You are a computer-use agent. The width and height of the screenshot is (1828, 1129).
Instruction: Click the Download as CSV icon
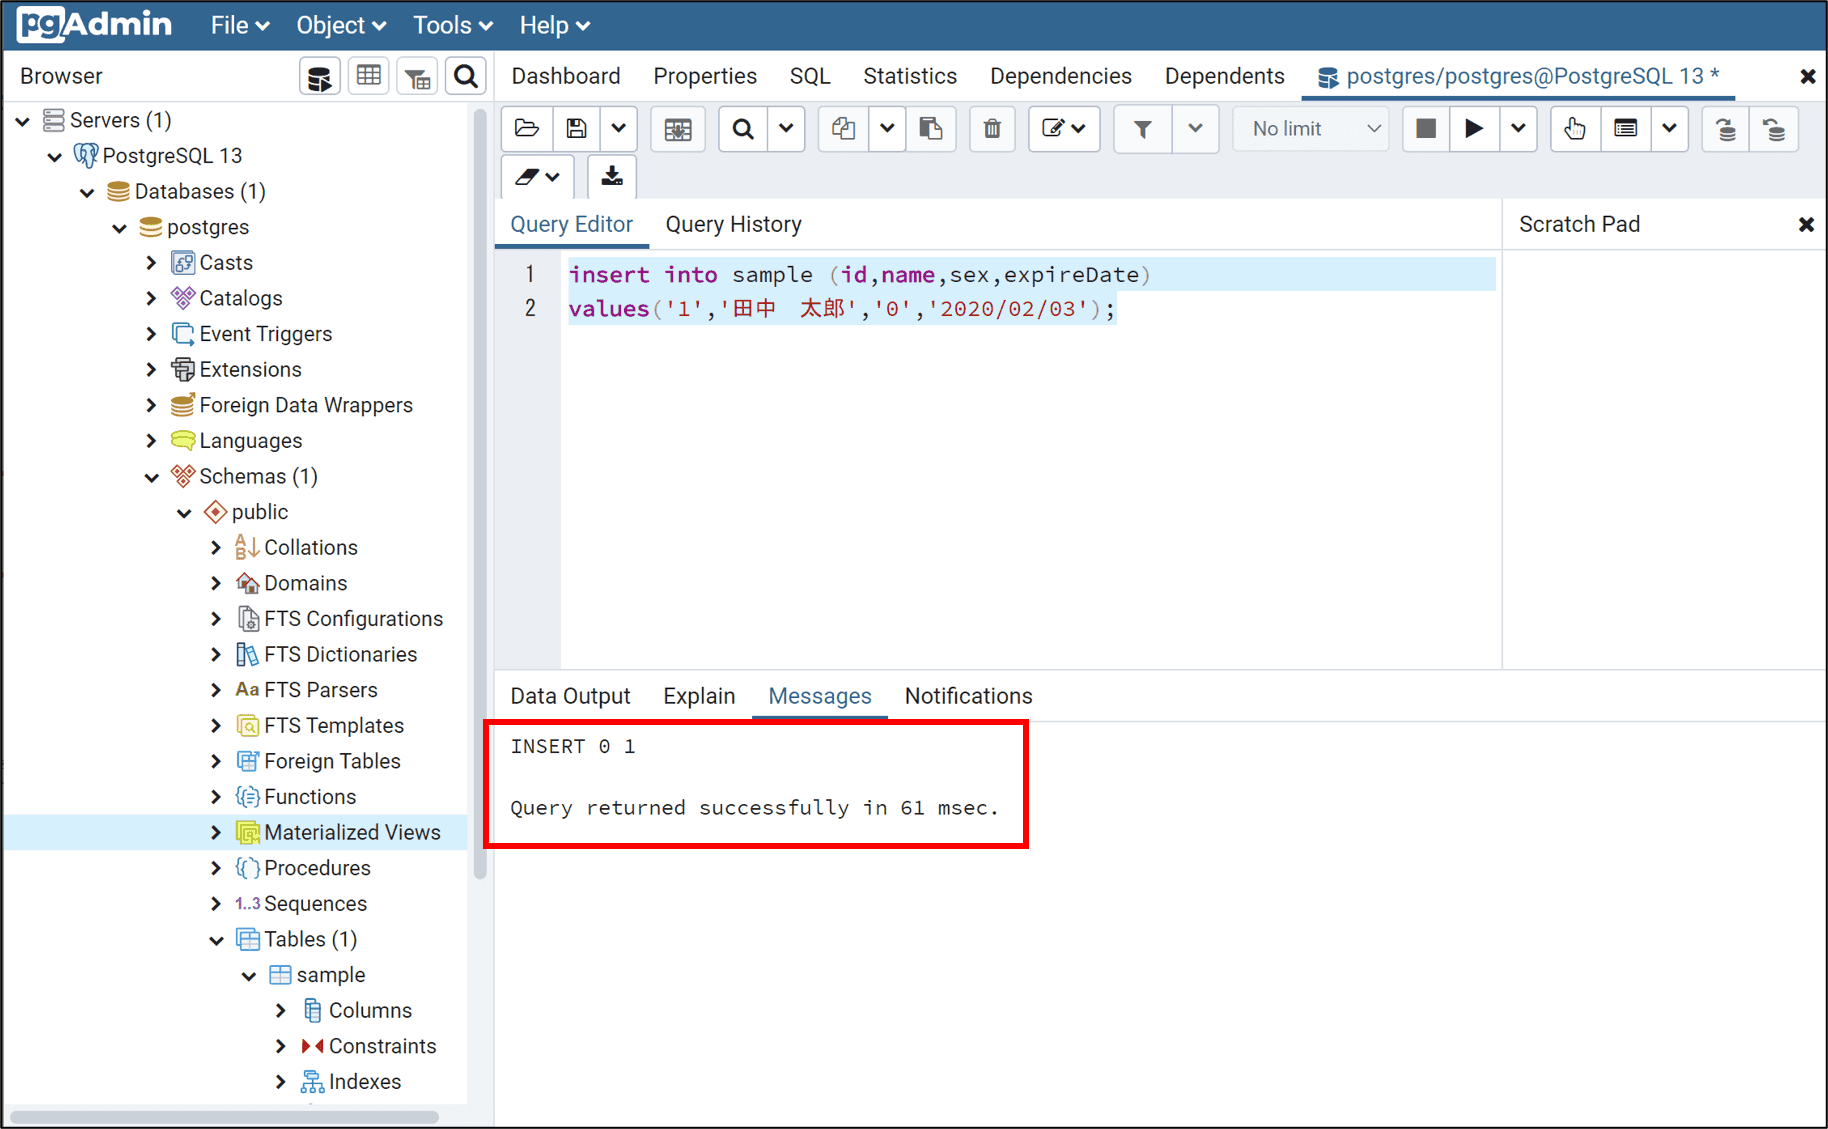[x=612, y=177]
